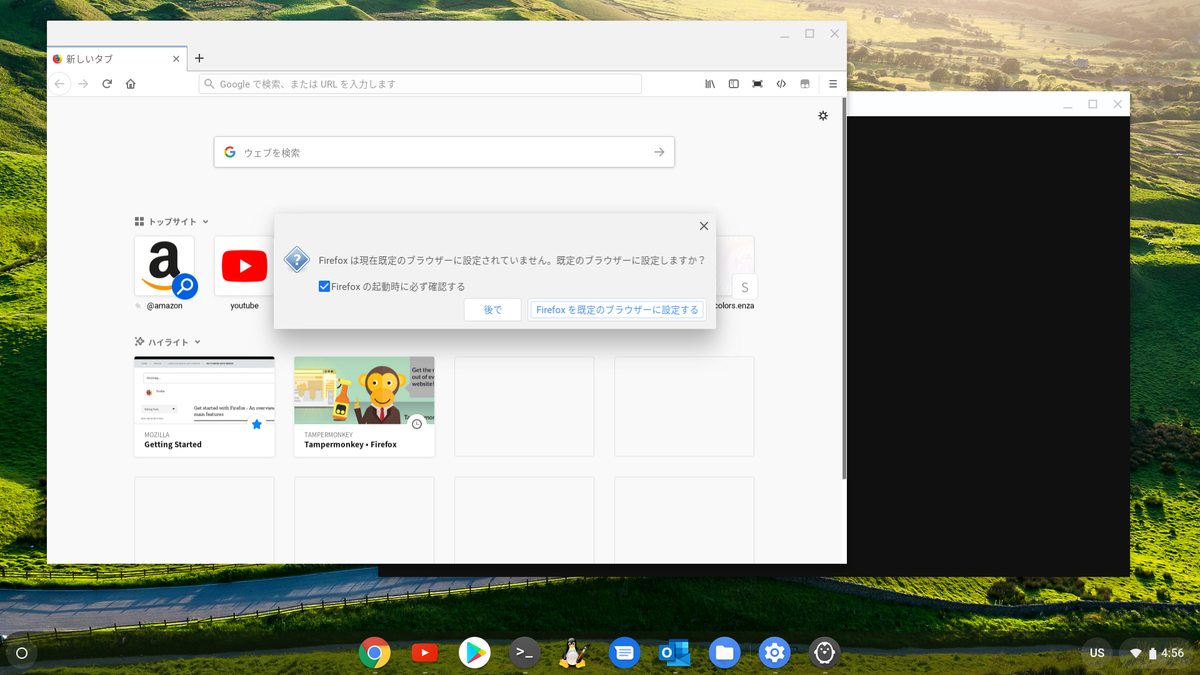Viewport: 1200px width, 675px height.
Task: Add a new tab with plus
Action: 199,58
